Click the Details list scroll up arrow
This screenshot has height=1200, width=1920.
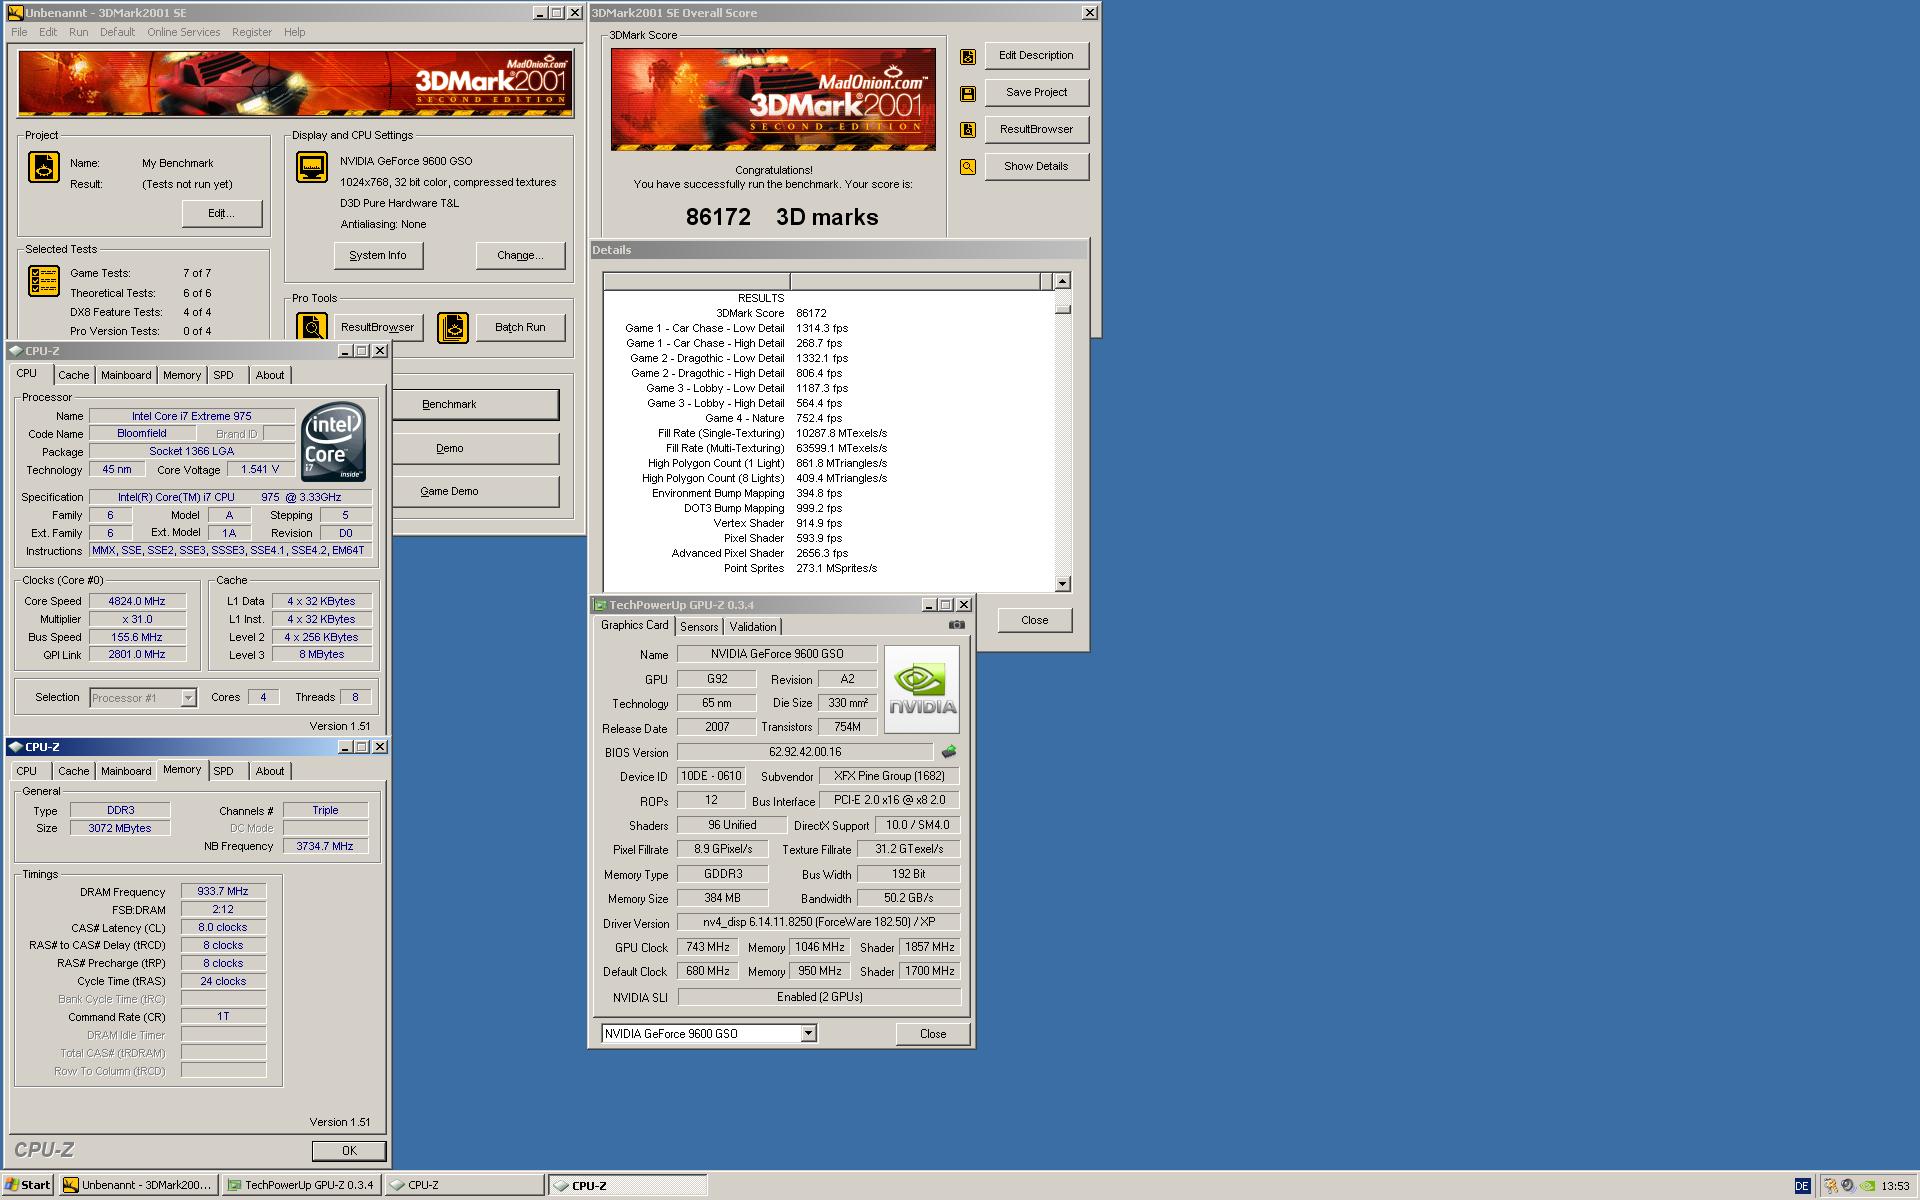pyautogui.click(x=1063, y=282)
